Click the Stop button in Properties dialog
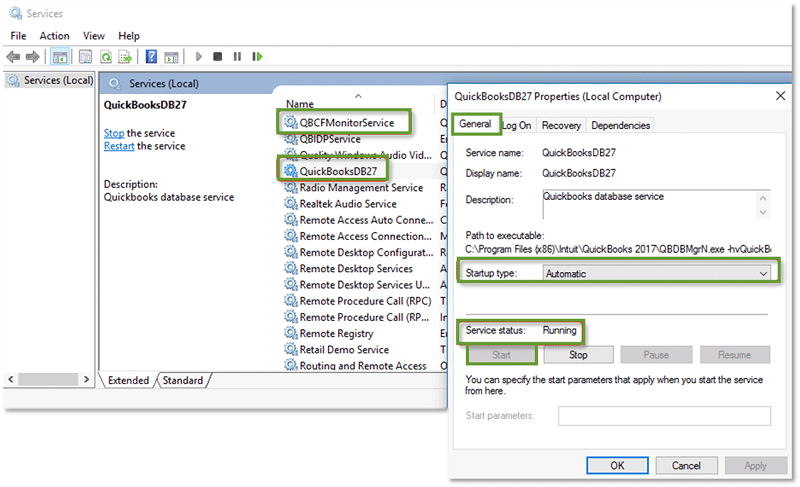Screen dimensions: 800x487 [x=578, y=355]
